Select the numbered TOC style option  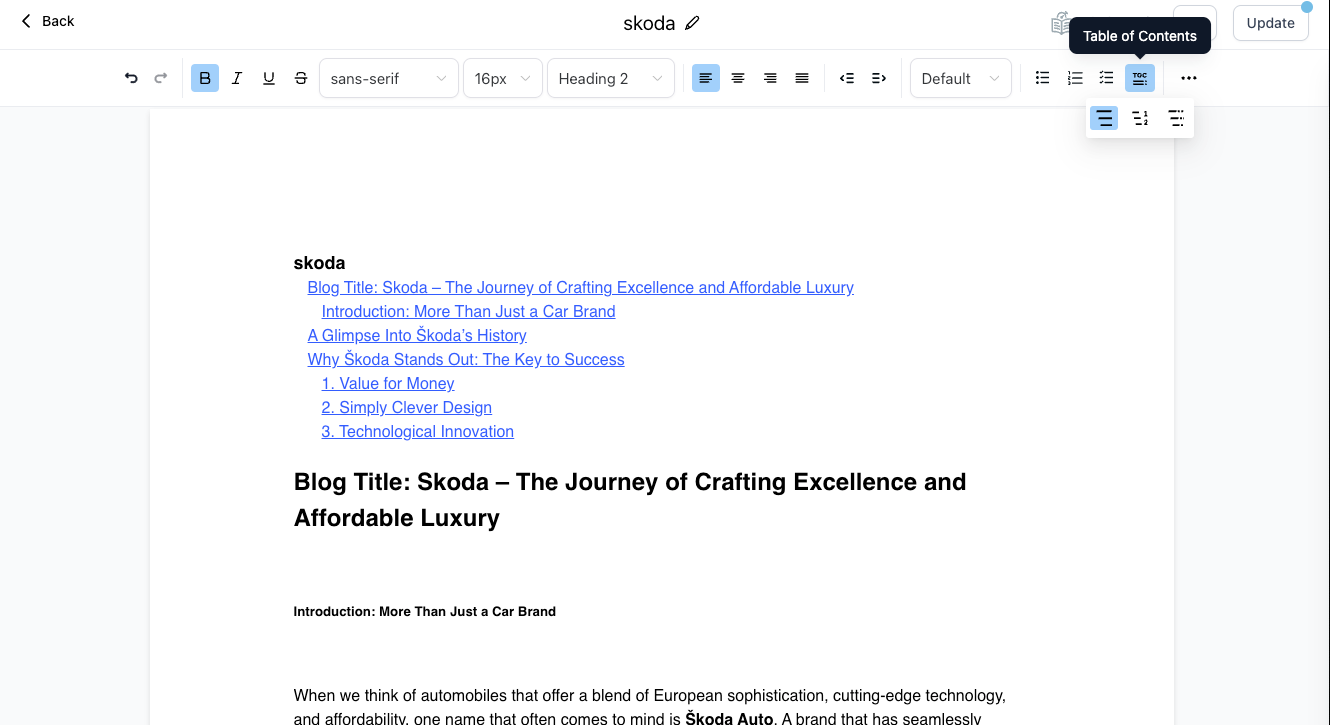click(1140, 118)
